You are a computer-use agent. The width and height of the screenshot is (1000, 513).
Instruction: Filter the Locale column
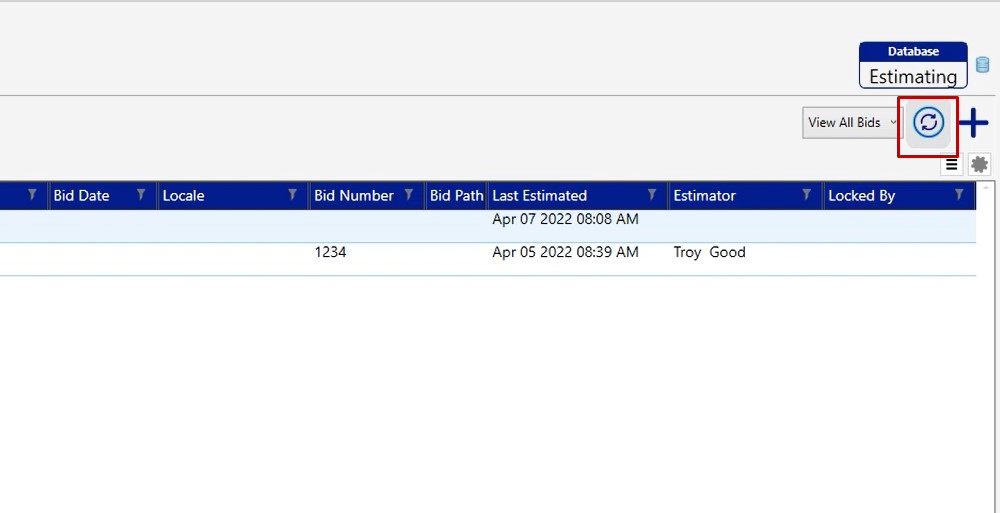pyautogui.click(x=292, y=195)
